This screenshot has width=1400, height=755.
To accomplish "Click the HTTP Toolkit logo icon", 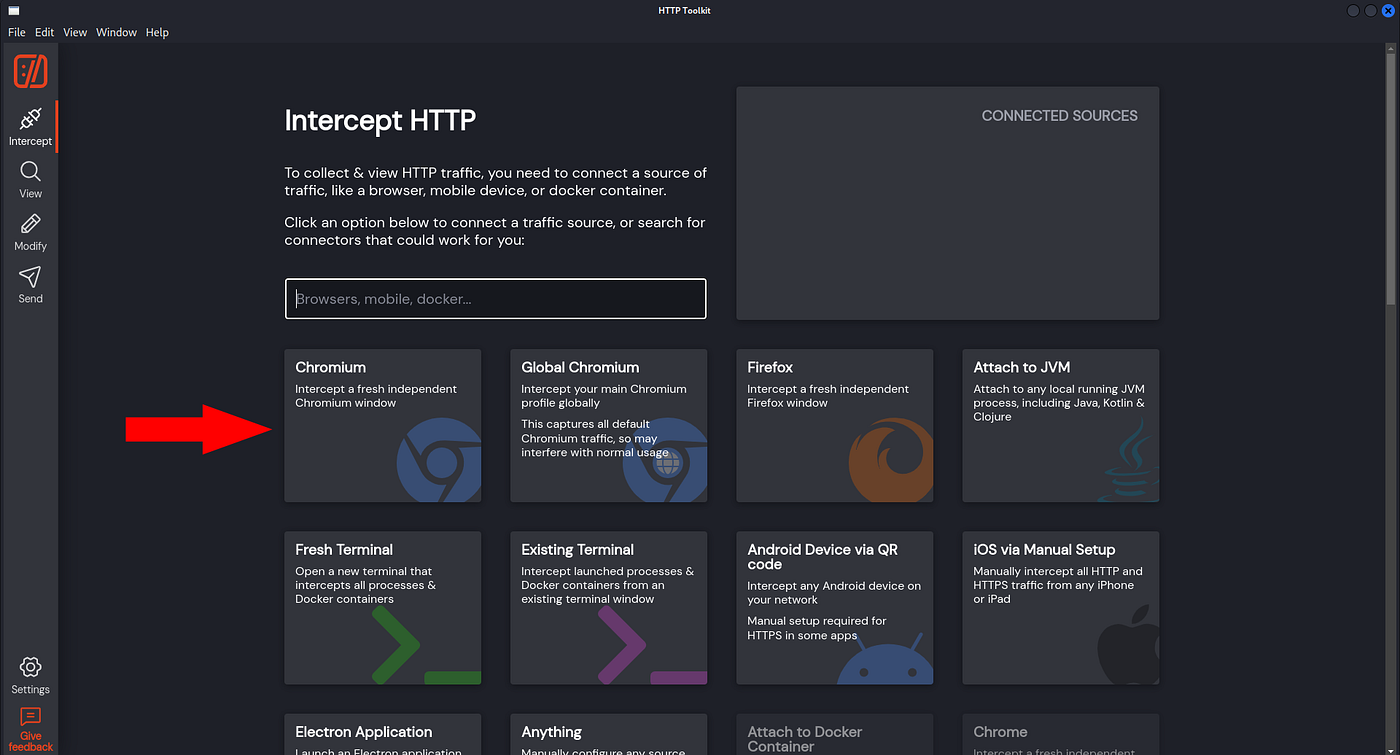I will pos(30,71).
